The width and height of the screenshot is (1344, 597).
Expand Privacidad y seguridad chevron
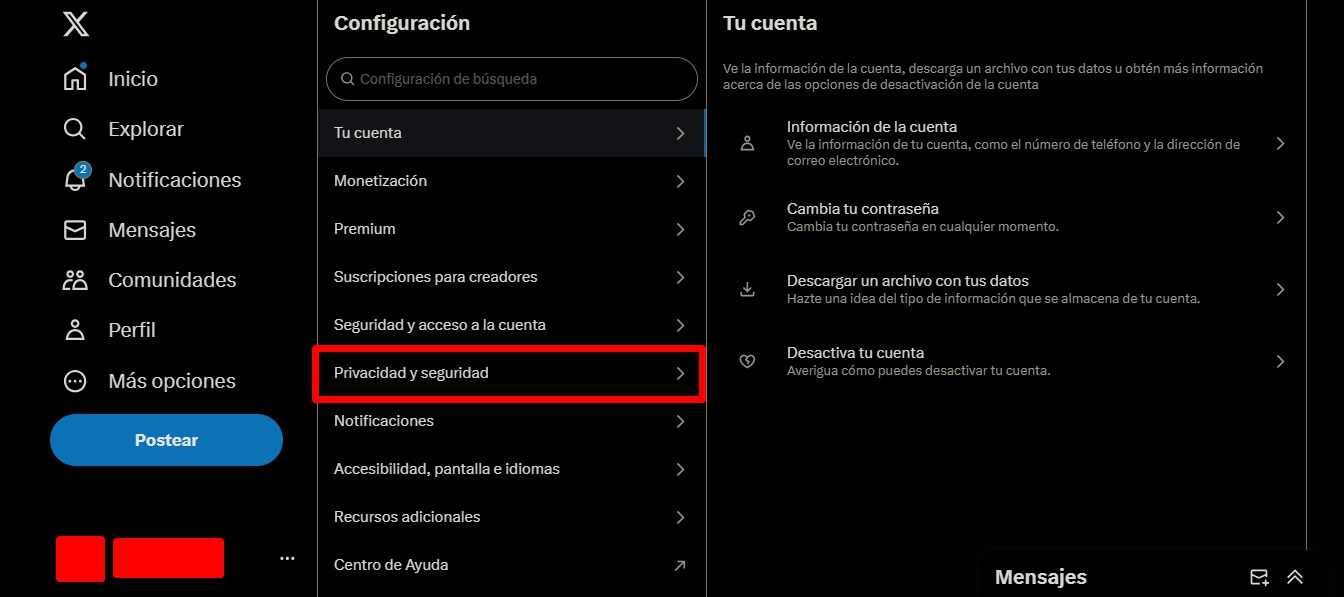[x=680, y=373]
